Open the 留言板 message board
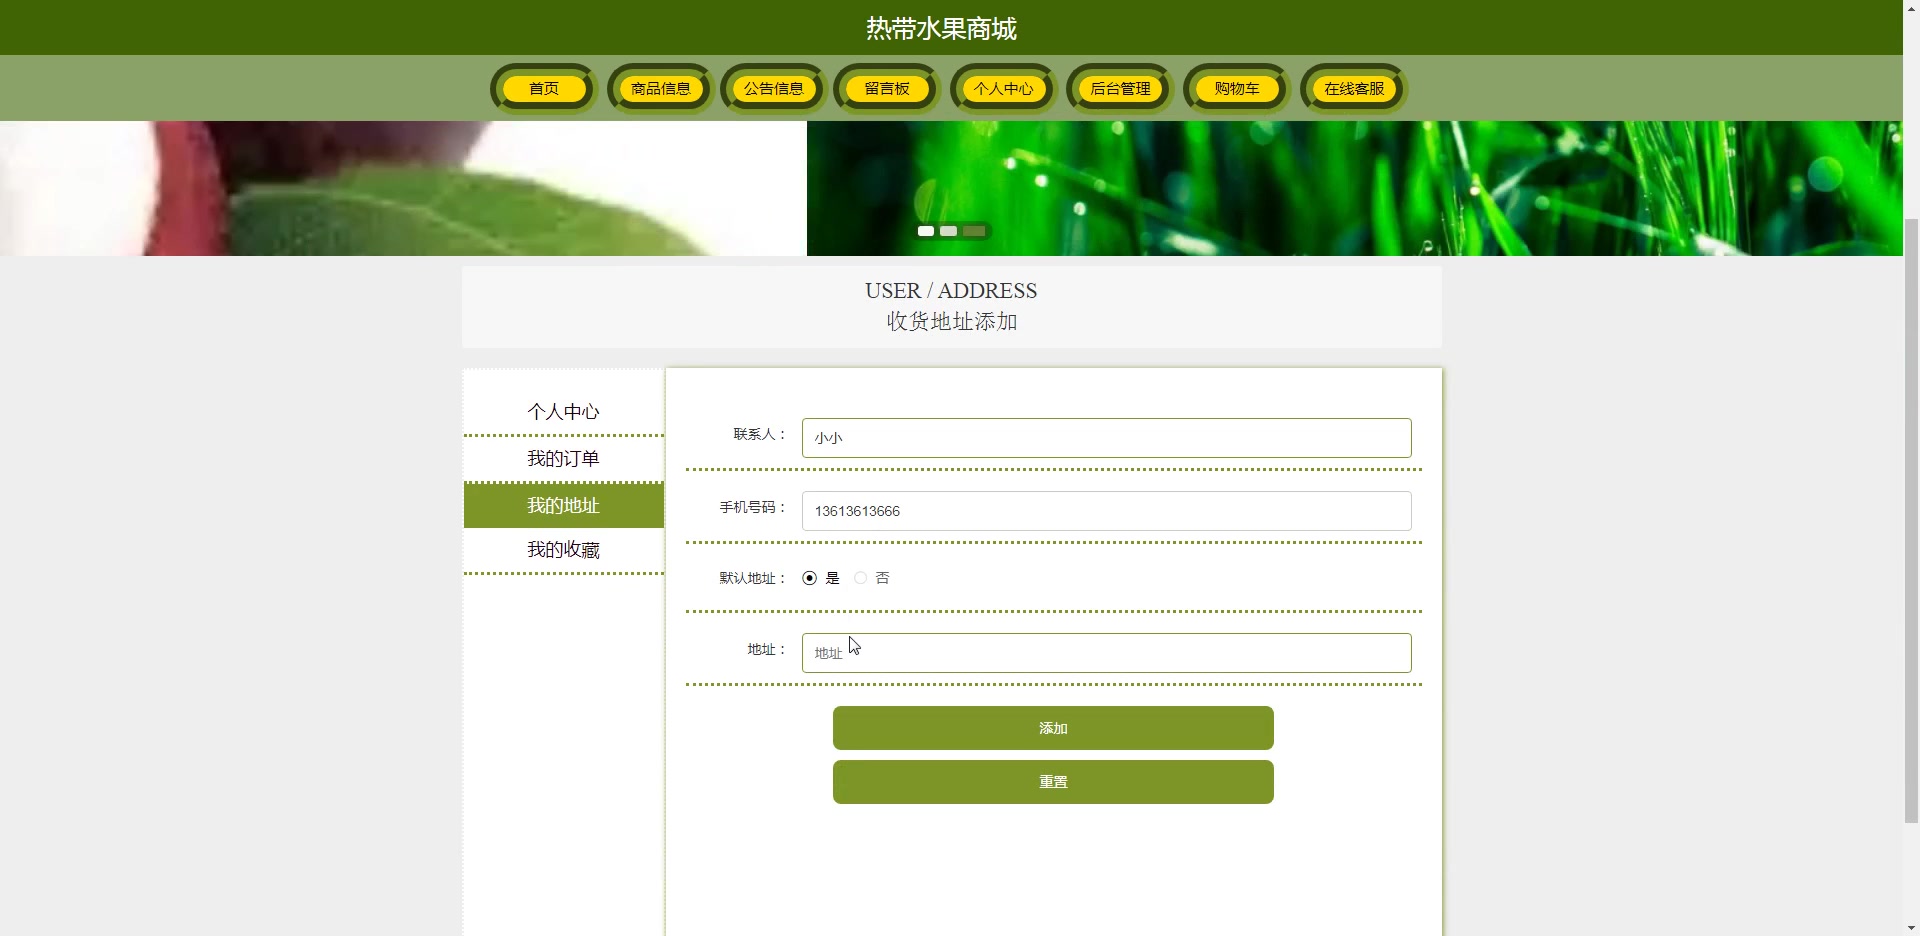The width and height of the screenshot is (1920, 936). point(886,88)
